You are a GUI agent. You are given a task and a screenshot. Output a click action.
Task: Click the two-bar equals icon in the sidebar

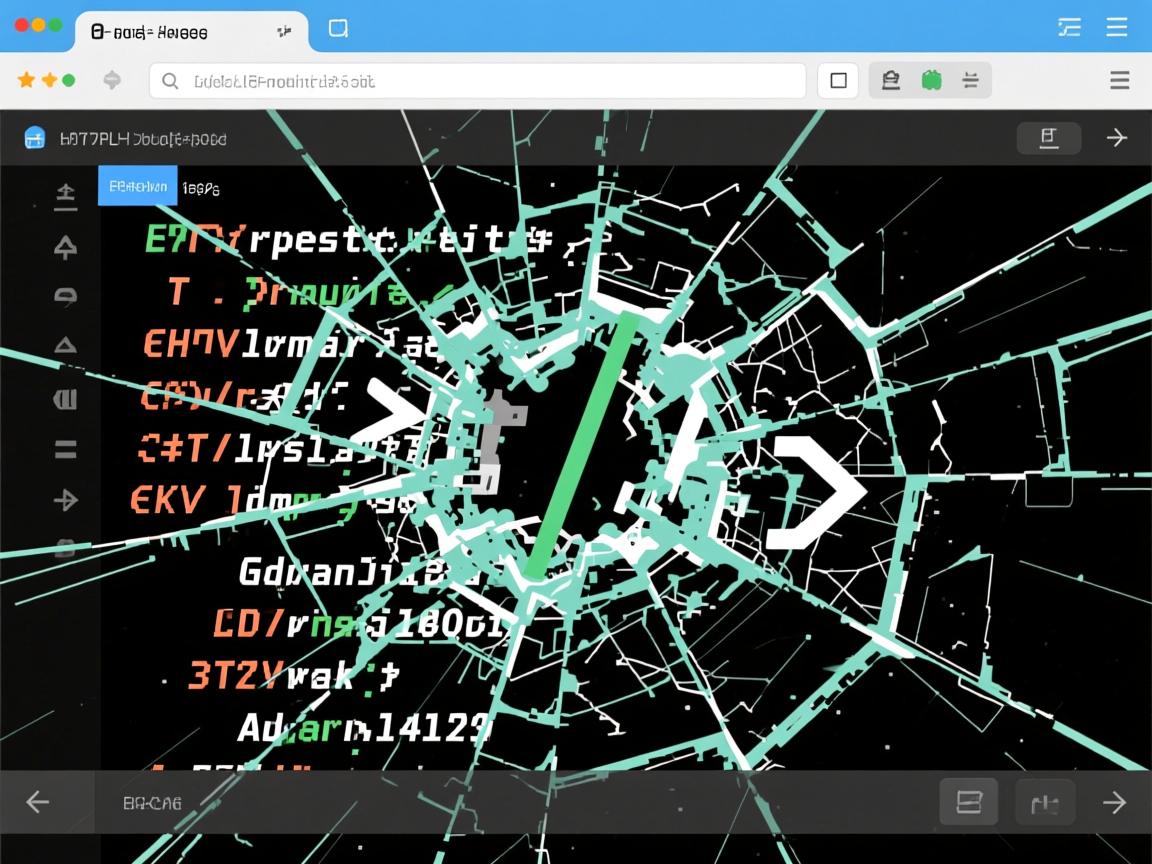point(65,449)
